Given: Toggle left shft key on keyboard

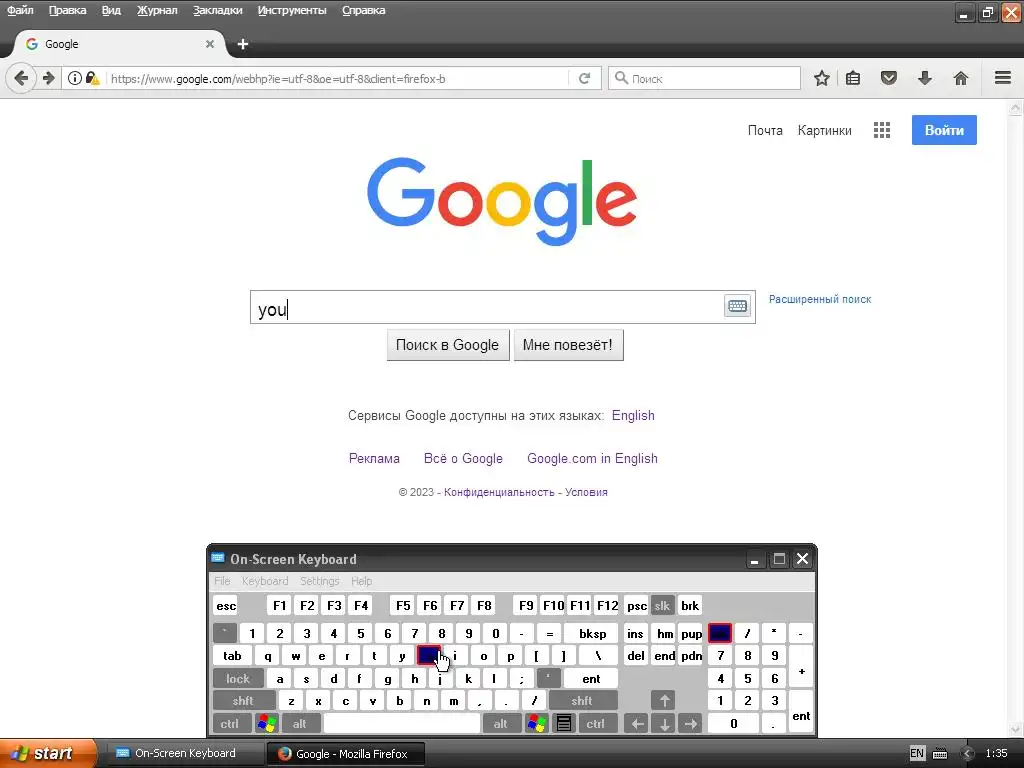Looking at the screenshot, I should point(243,701).
